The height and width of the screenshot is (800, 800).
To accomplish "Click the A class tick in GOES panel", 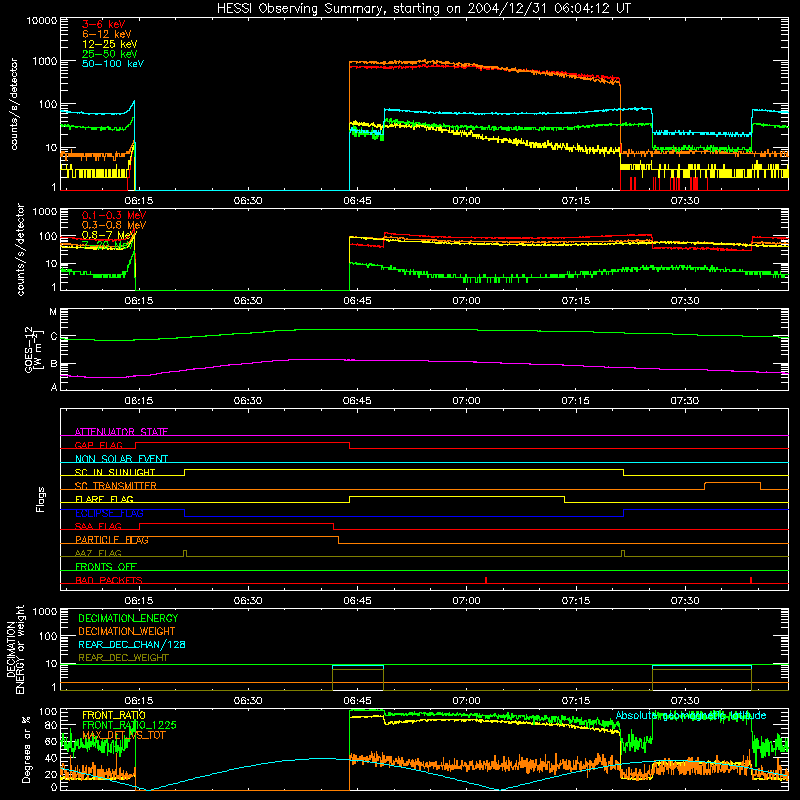I will point(54,387).
